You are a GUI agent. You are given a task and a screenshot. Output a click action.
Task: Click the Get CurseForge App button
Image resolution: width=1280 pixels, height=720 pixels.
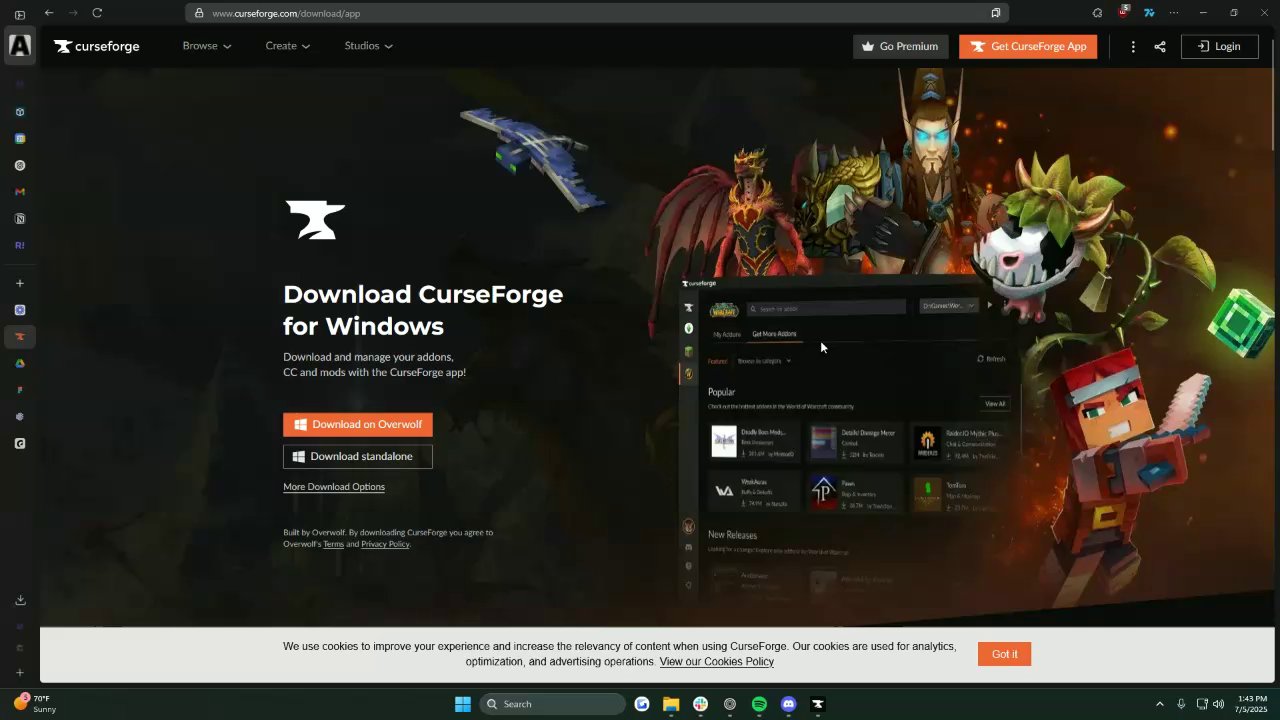point(1028,46)
